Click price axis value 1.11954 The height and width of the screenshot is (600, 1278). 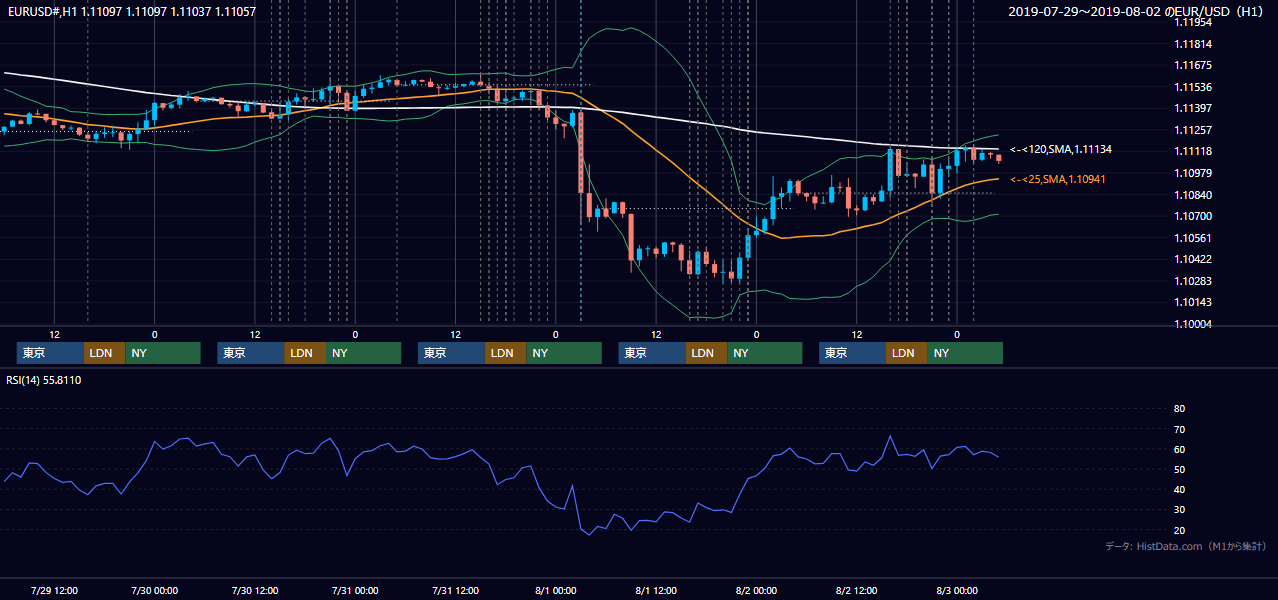pyautogui.click(x=1193, y=22)
